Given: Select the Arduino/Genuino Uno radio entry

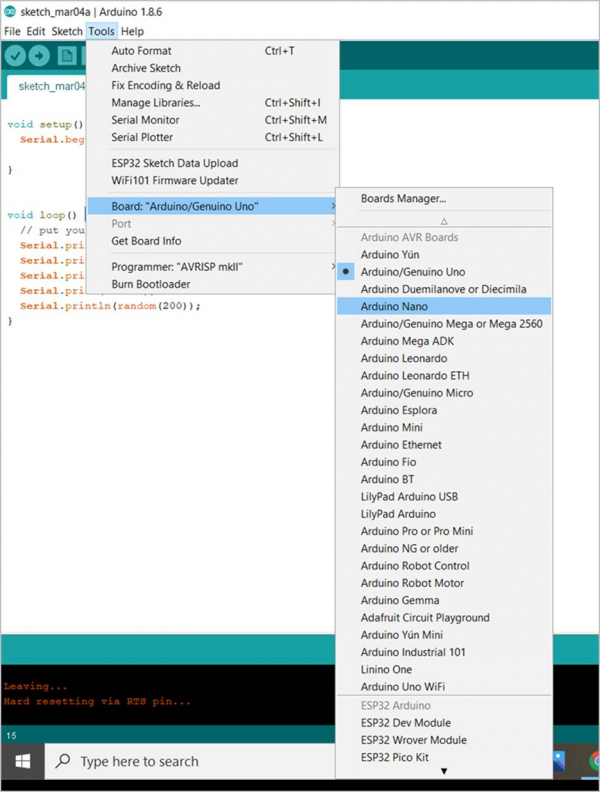Looking at the screenshot, I should (x=444, y=272).
